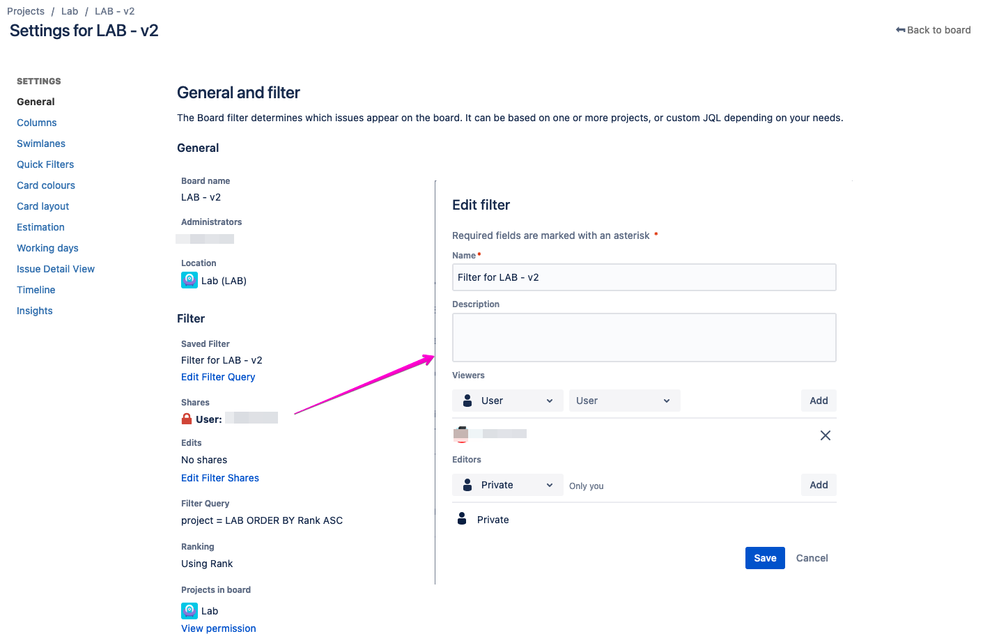This screenshot has height=643, width=999.
Task: Click the red lock icon beside Shares User
Action: point(187,419)
